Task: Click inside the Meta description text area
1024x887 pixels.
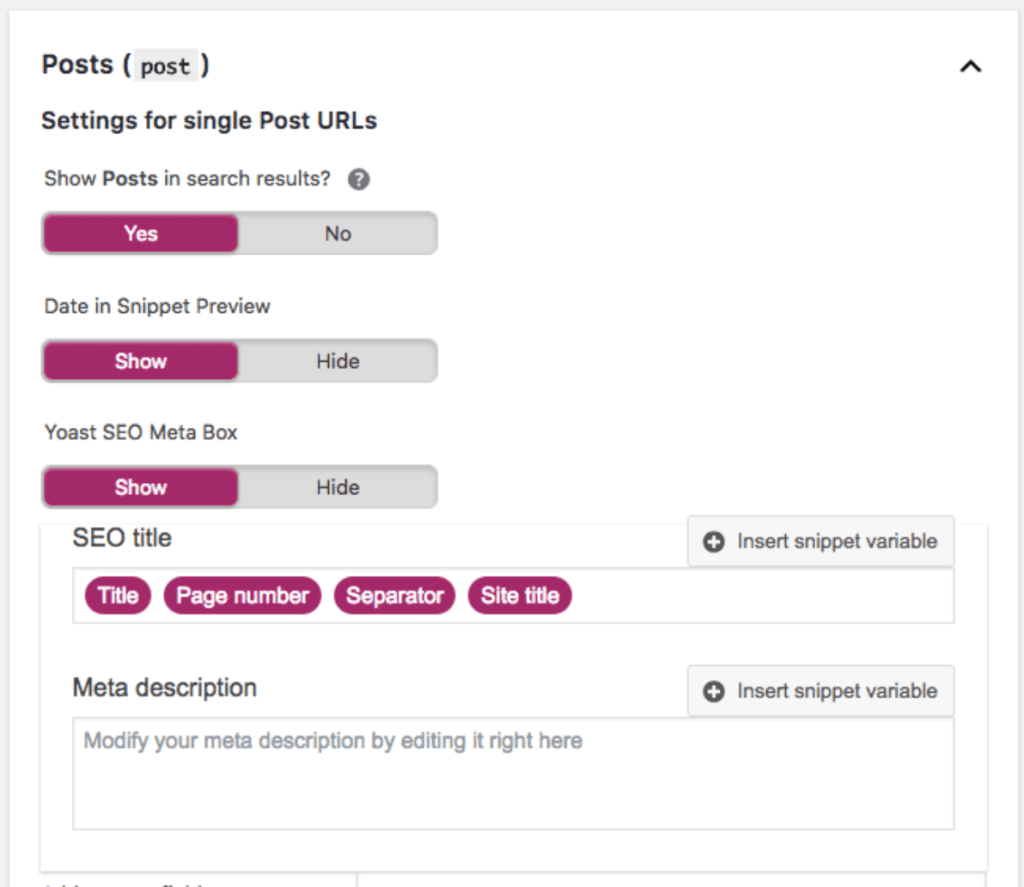Action: (512, 780)
